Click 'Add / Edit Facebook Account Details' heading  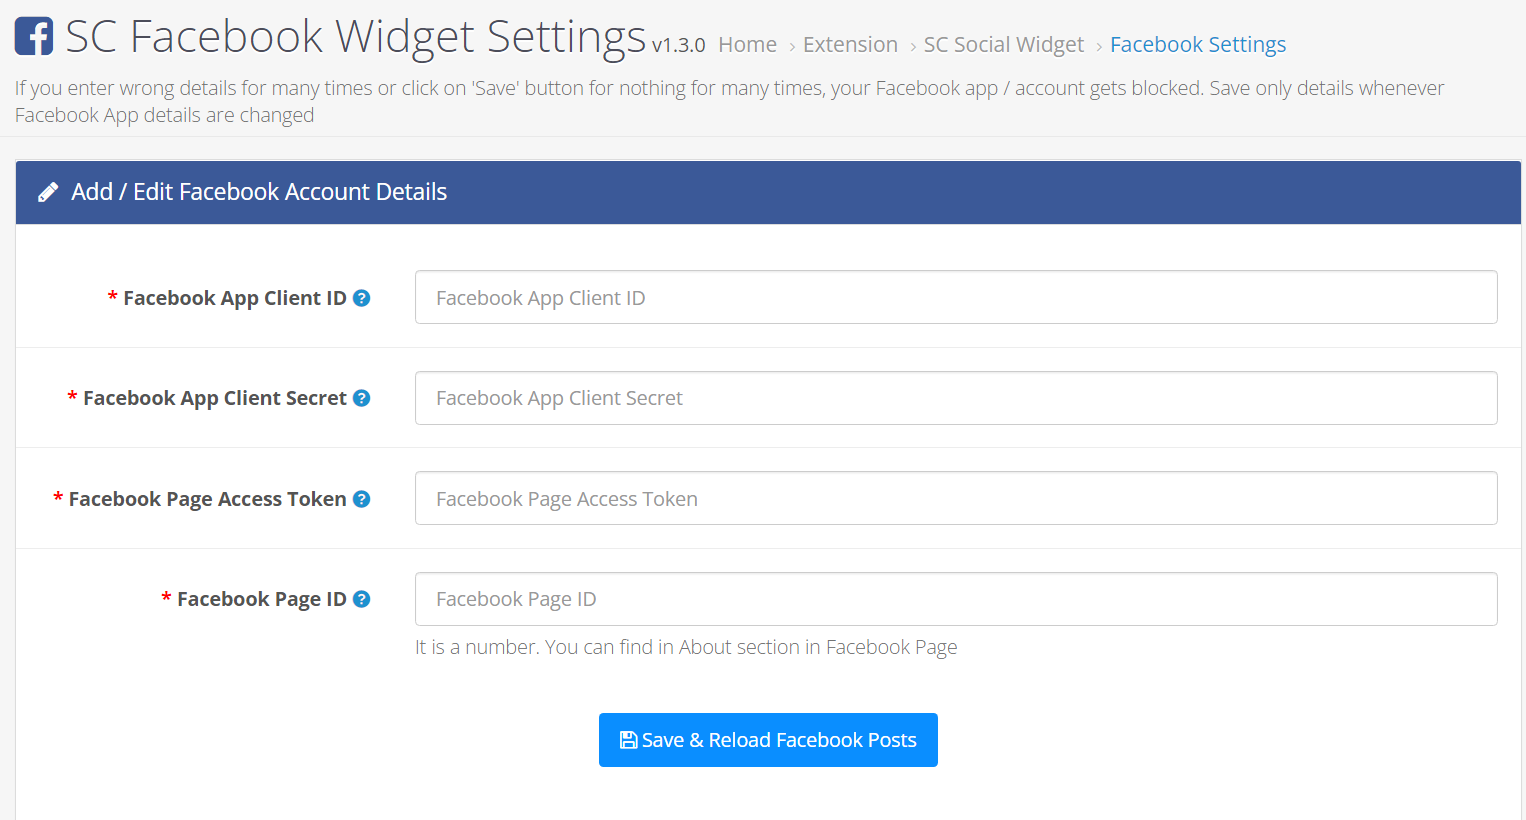[x=259, y=192]
